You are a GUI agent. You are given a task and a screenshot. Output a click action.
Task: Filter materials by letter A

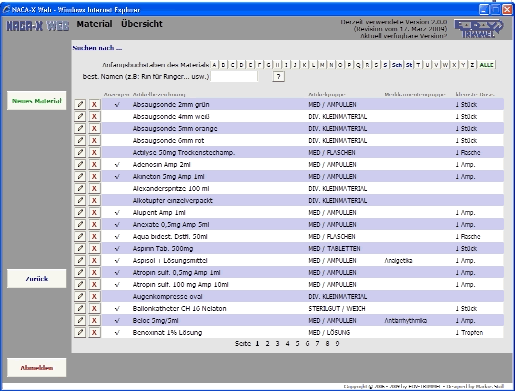click(214, 65)
